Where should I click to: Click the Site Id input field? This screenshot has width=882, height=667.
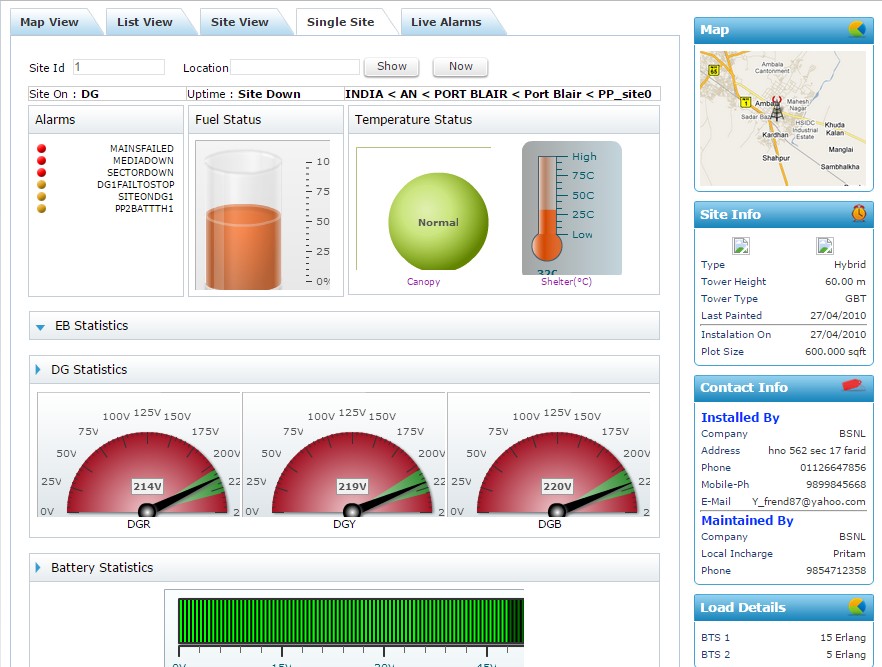point(118,67)
